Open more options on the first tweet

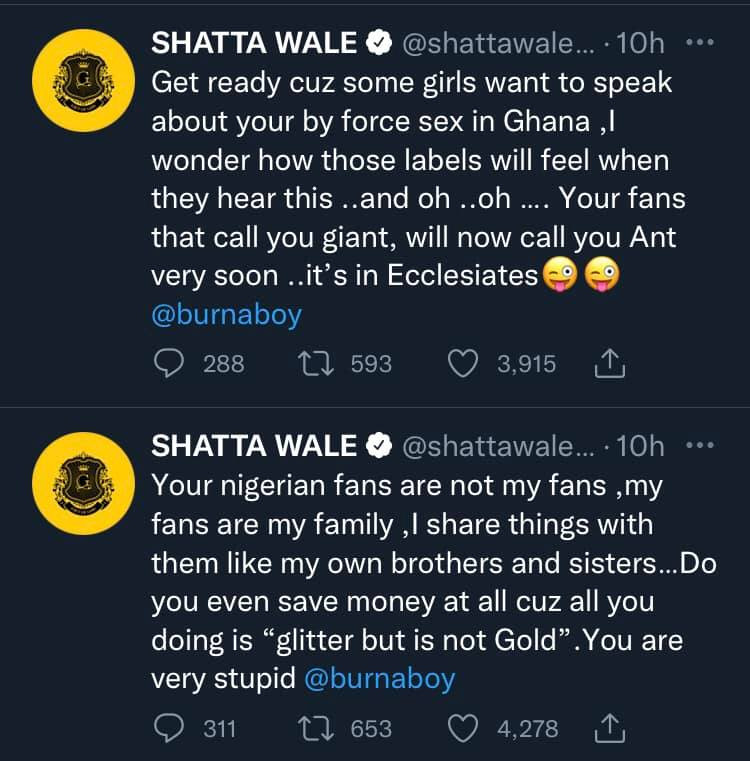(700, 42)
